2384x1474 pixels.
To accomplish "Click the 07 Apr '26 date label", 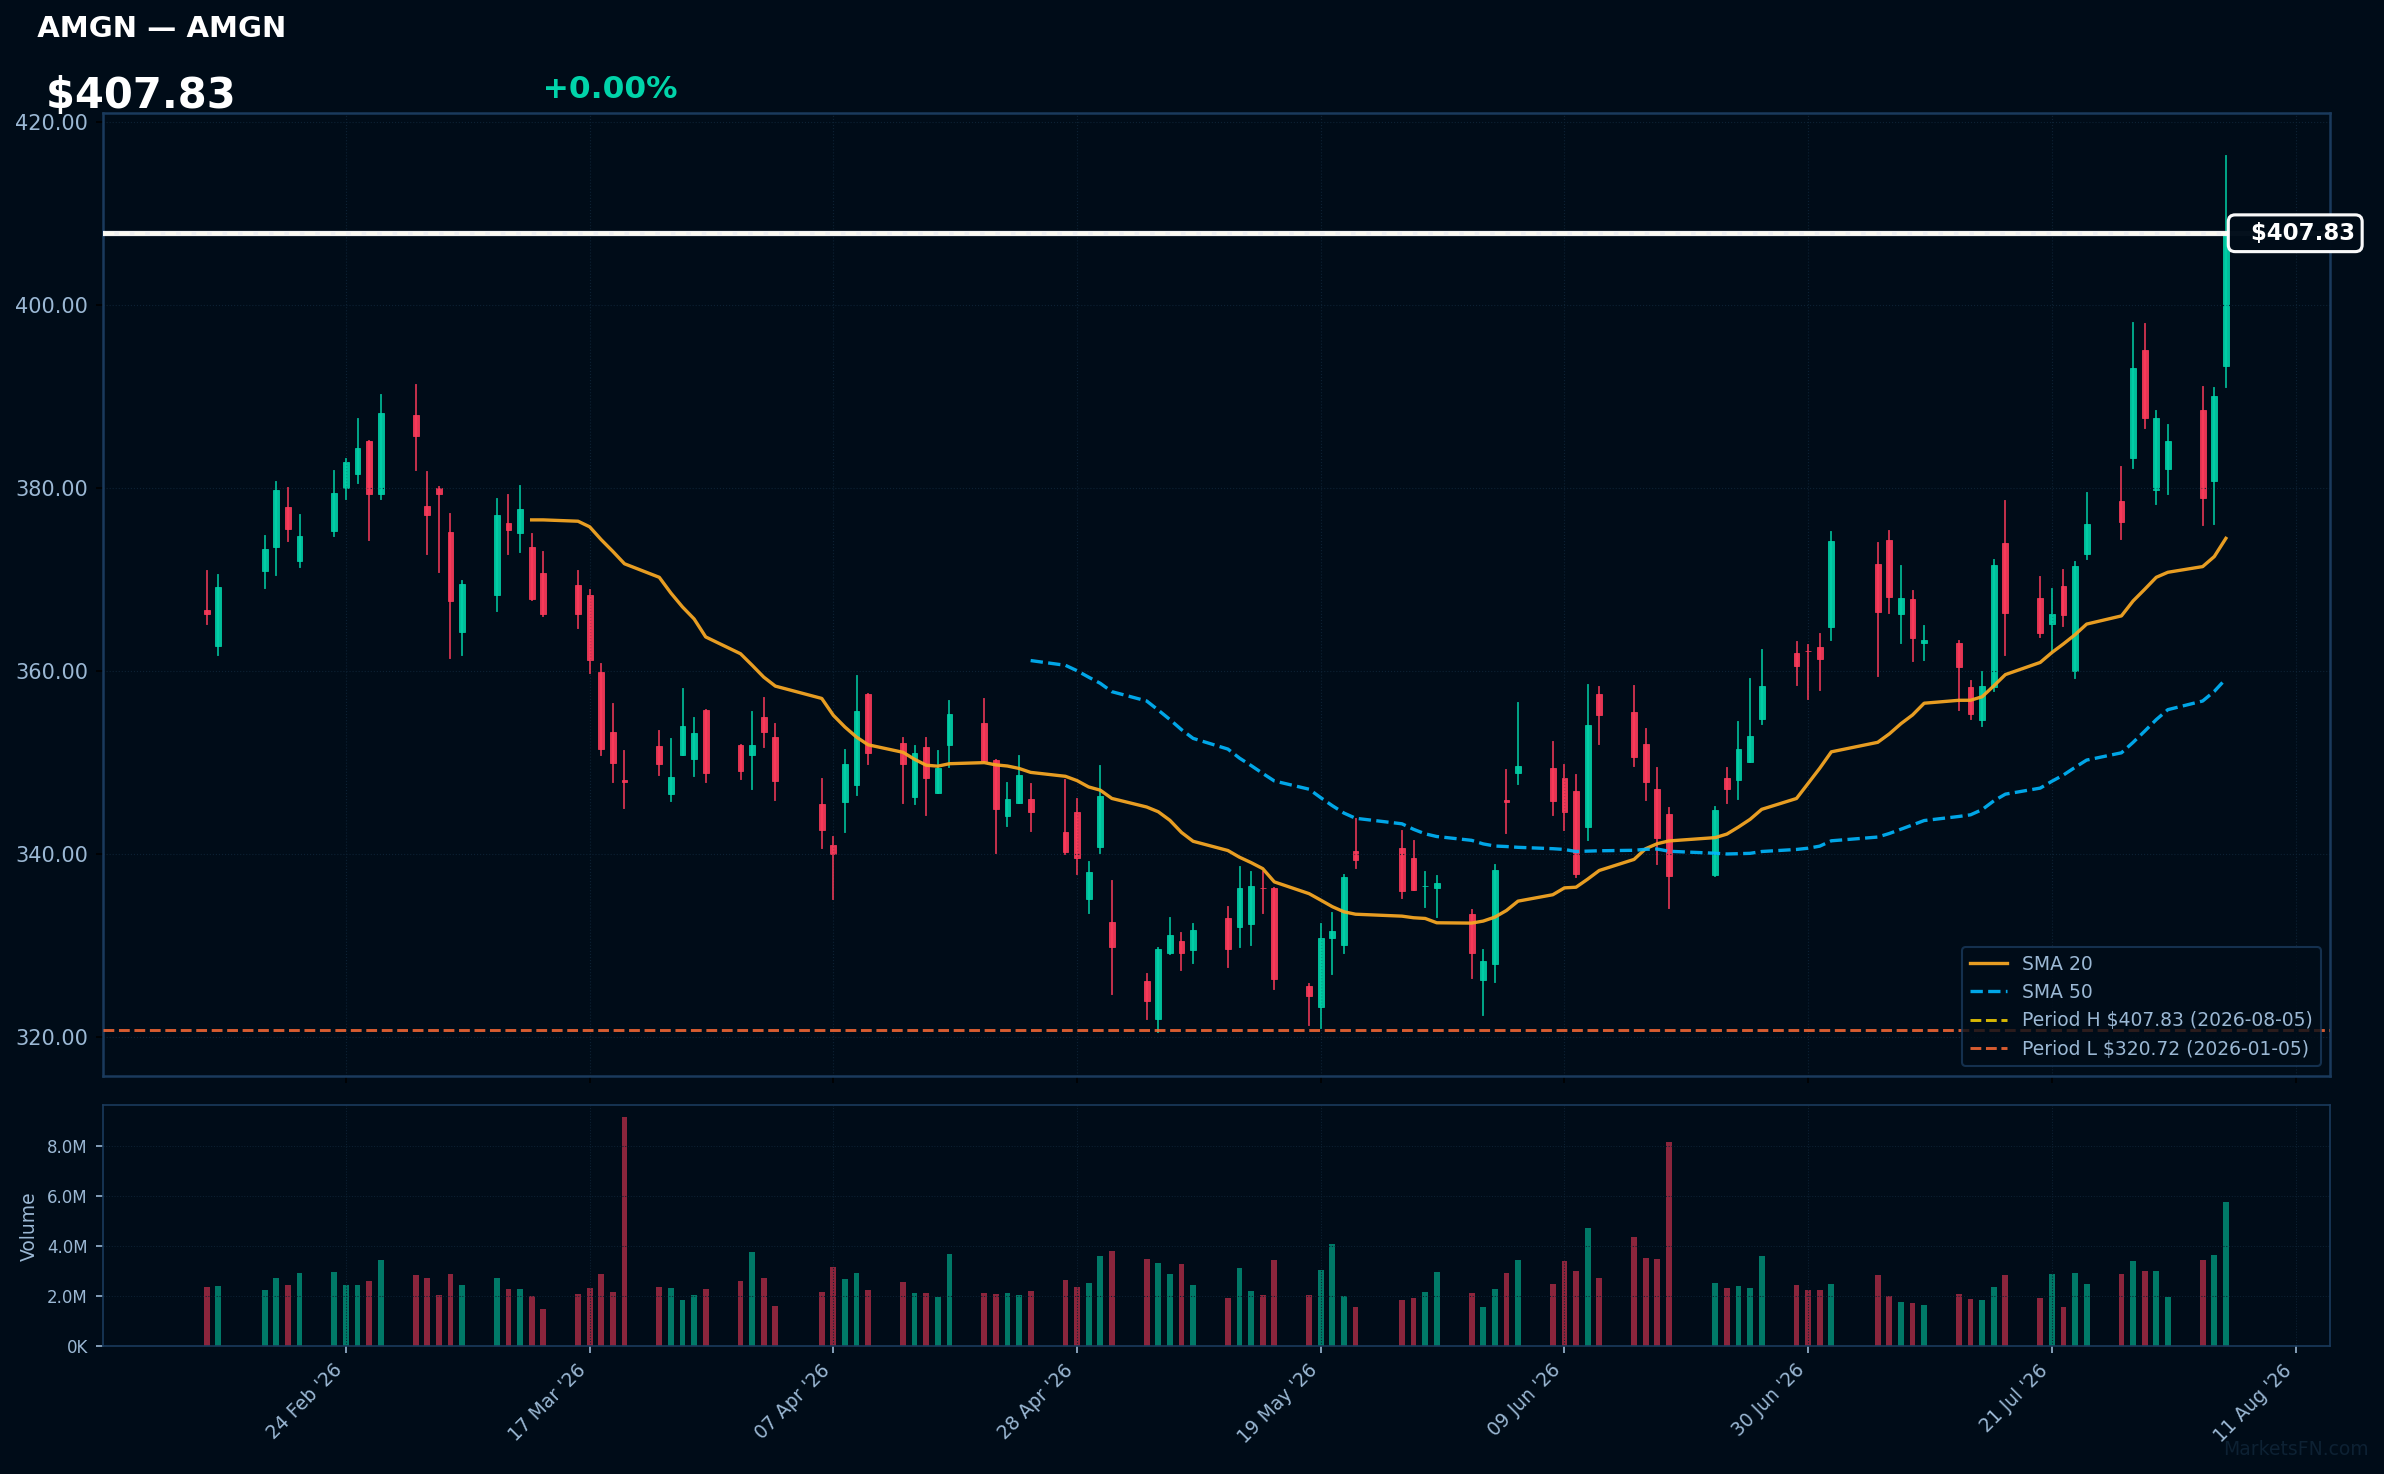I will click(x=790, y=1401).
